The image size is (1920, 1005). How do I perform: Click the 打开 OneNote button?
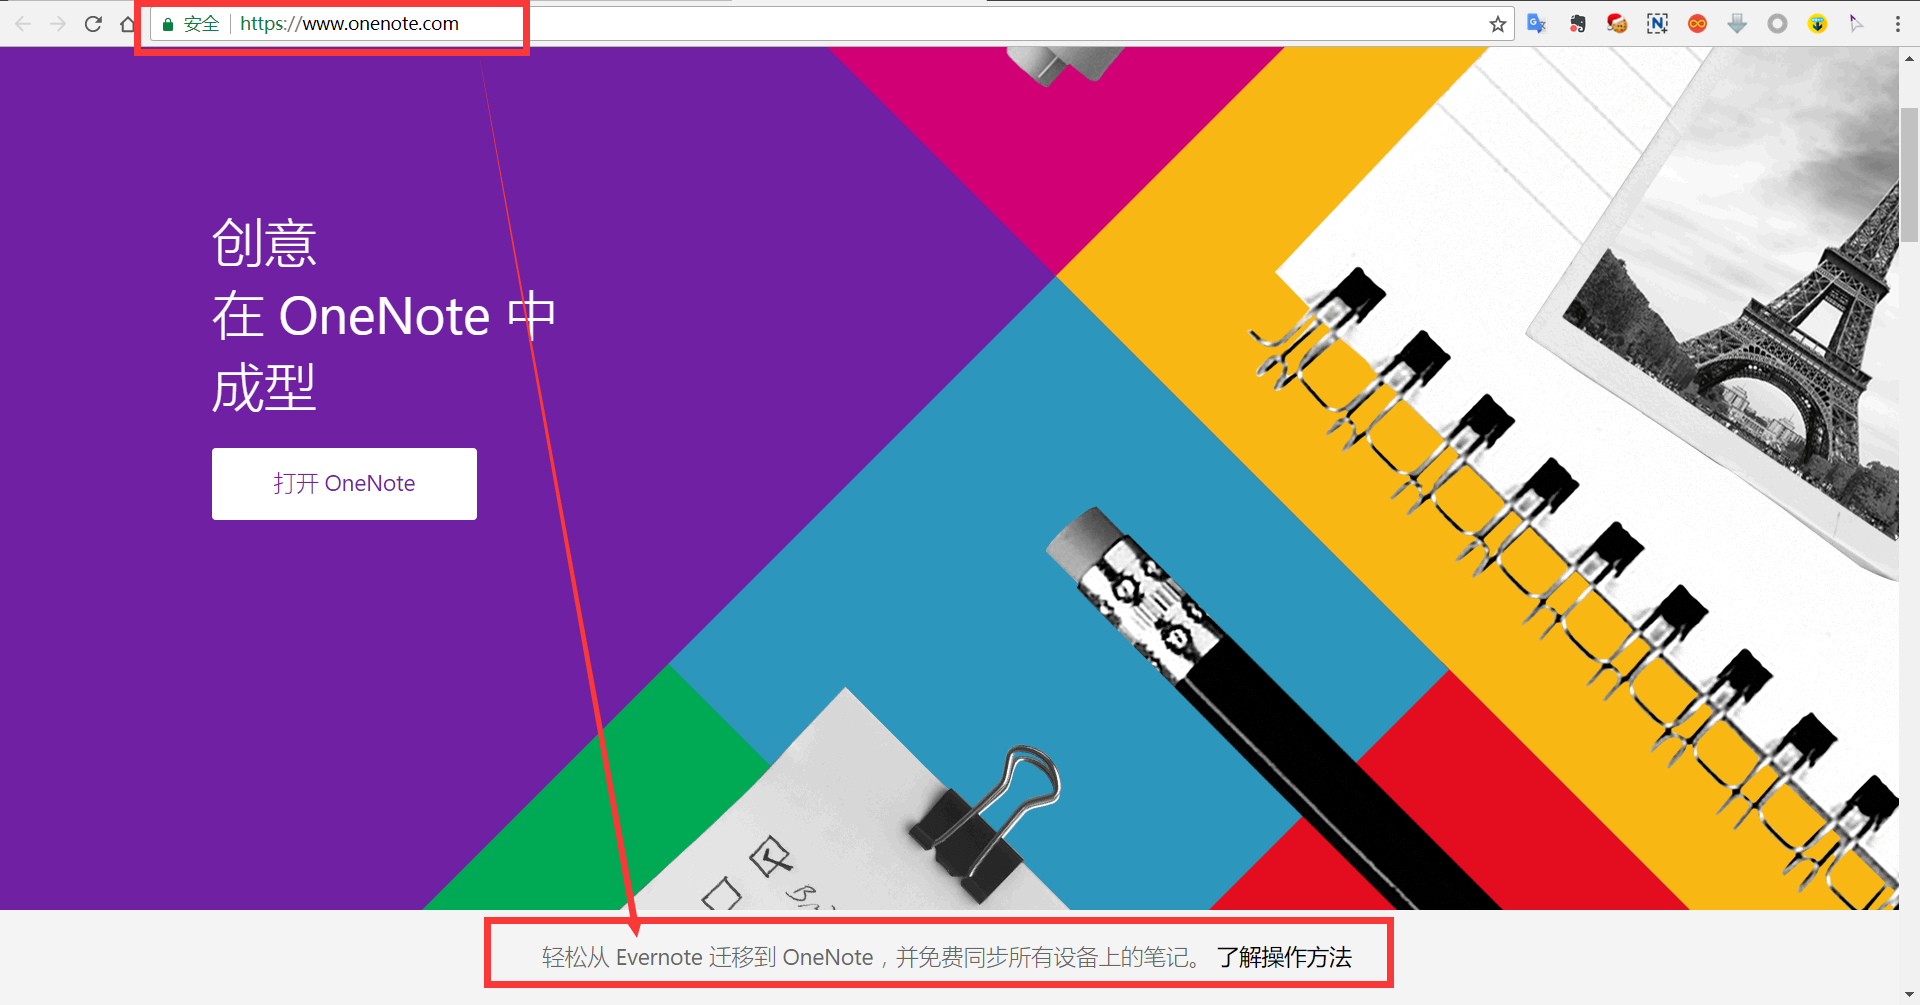pos(344,484)
